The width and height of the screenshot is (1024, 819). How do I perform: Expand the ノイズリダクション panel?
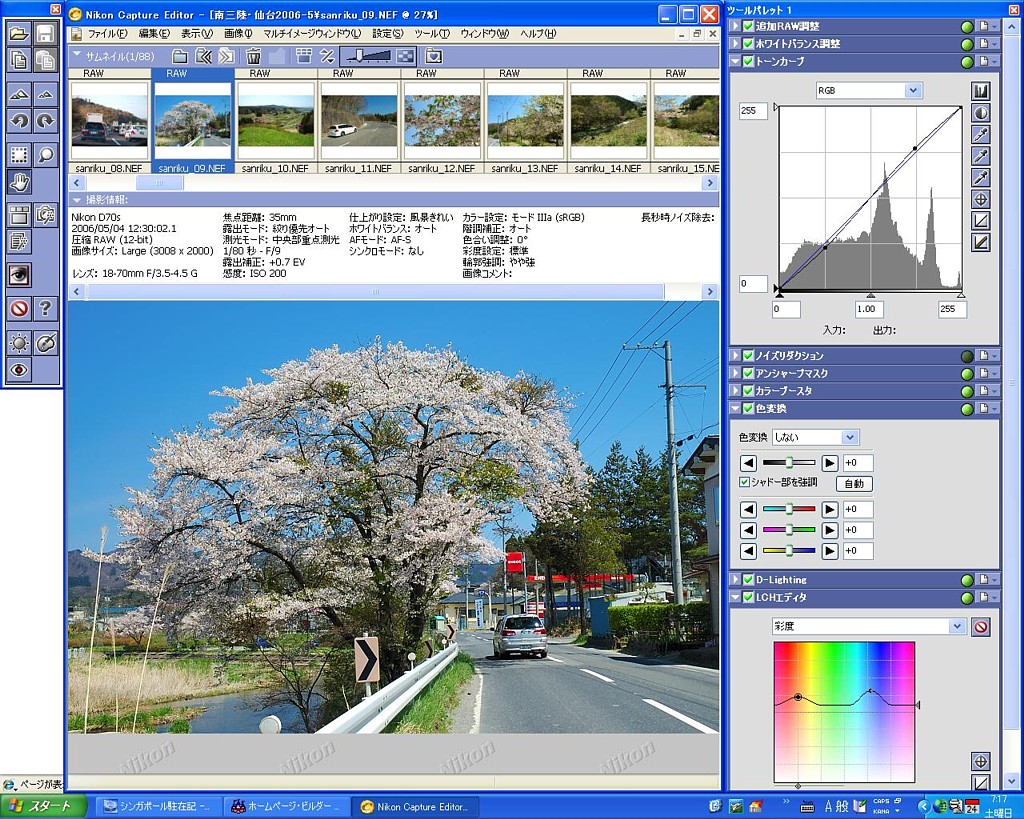pos(735,356)
